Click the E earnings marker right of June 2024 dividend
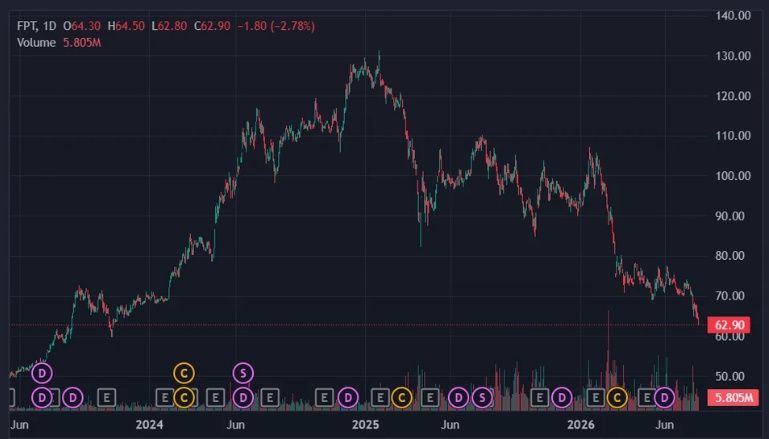769x439 pixels. click(x=270, y=397)
